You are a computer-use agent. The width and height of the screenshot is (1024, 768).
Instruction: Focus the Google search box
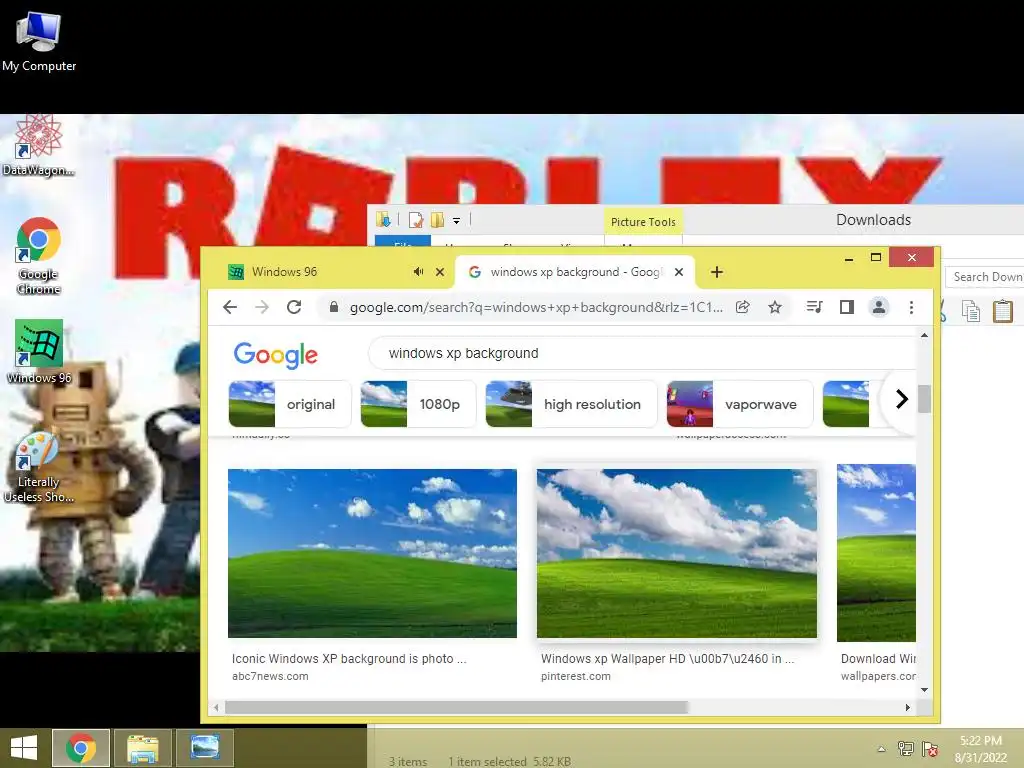tap(643, 353)
